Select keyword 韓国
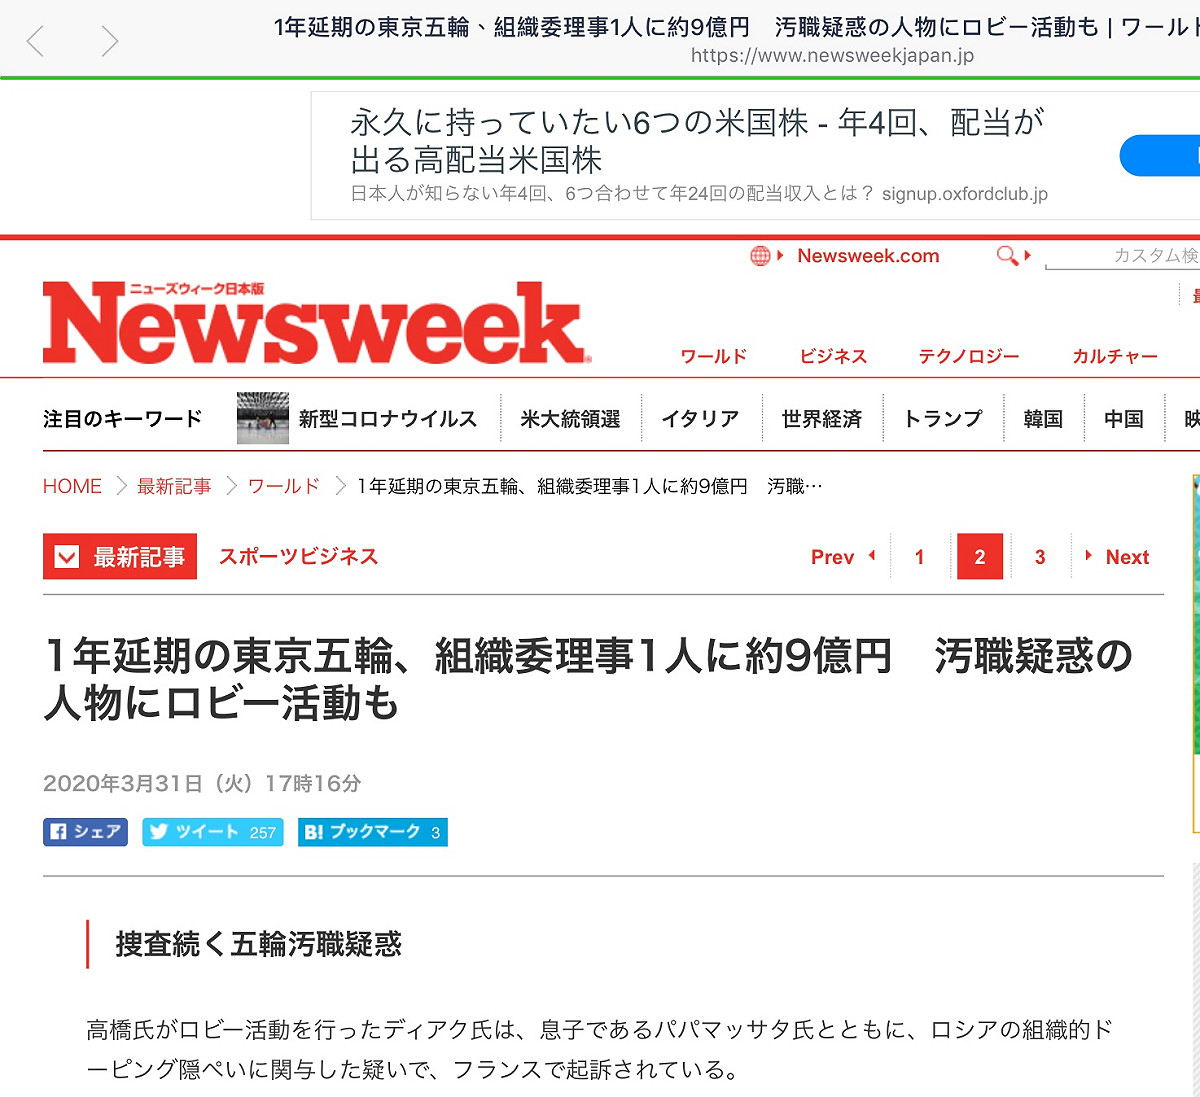Image resolution: width=1200 pixels, height=1097 pixels. click(1043, 419)
